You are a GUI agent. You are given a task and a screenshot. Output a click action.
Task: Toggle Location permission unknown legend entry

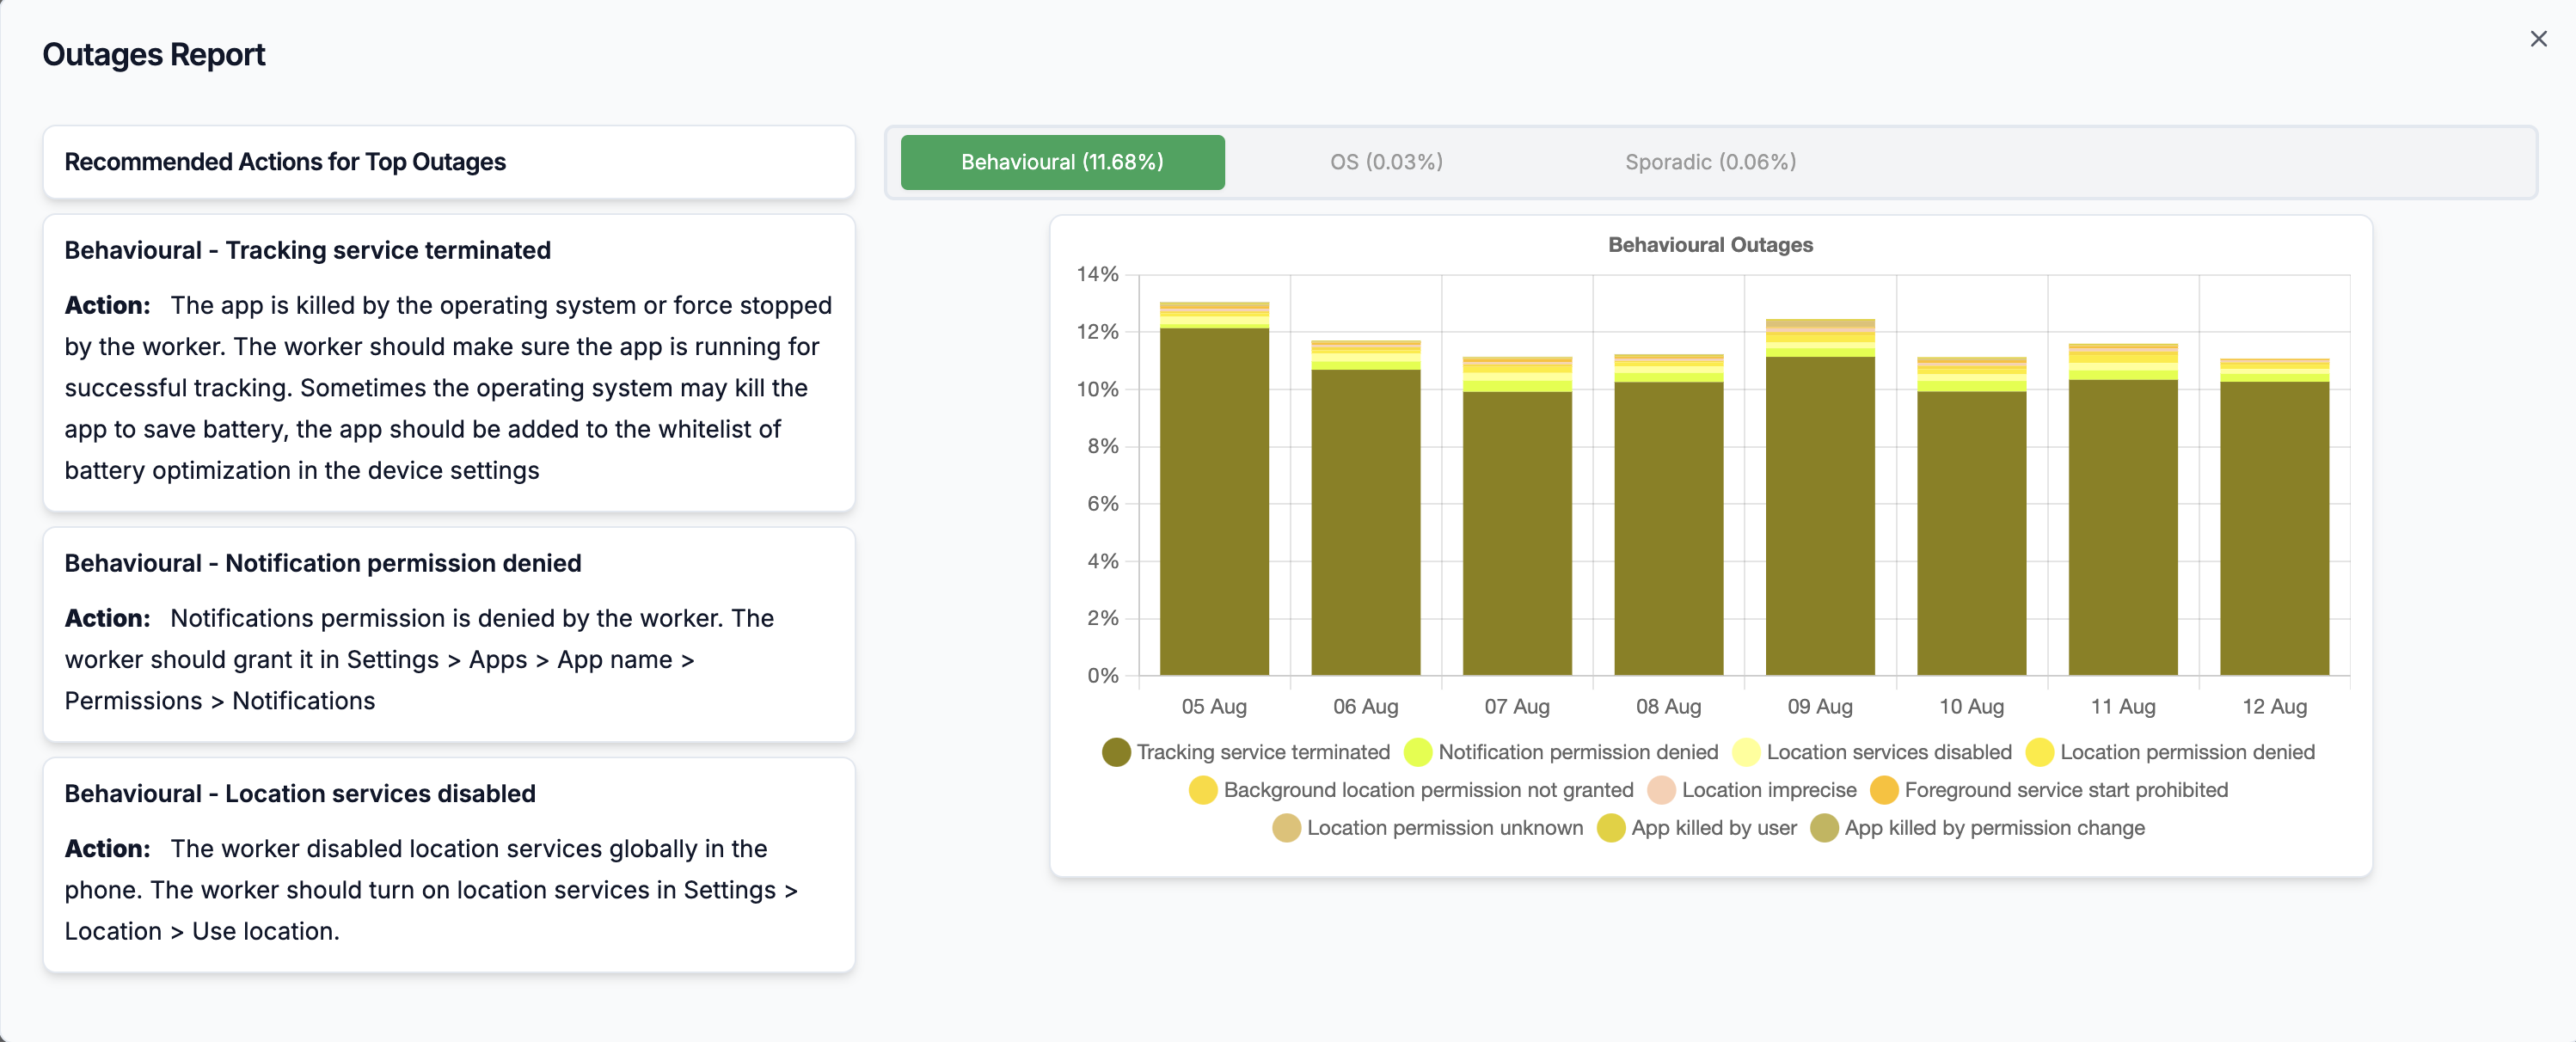(x=1428, y=828)
